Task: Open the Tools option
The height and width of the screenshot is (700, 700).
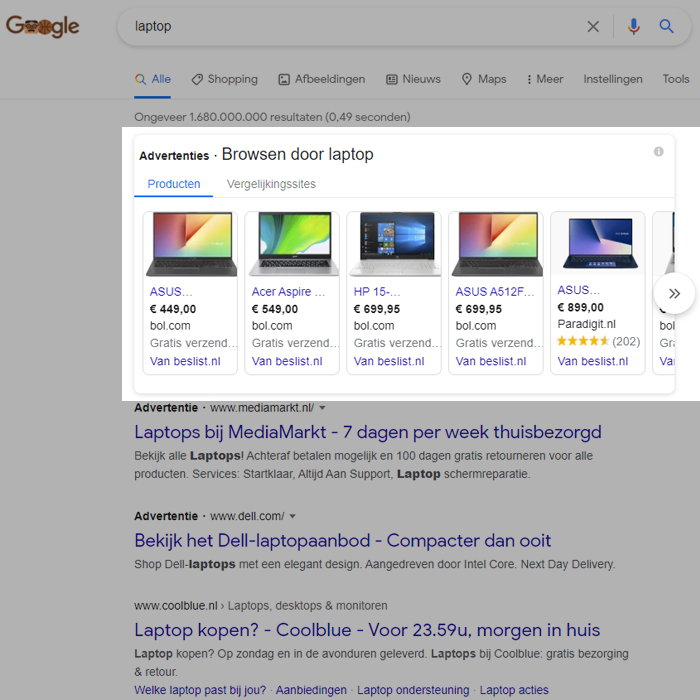Action: pyautogui.click(x=676, y=79)
